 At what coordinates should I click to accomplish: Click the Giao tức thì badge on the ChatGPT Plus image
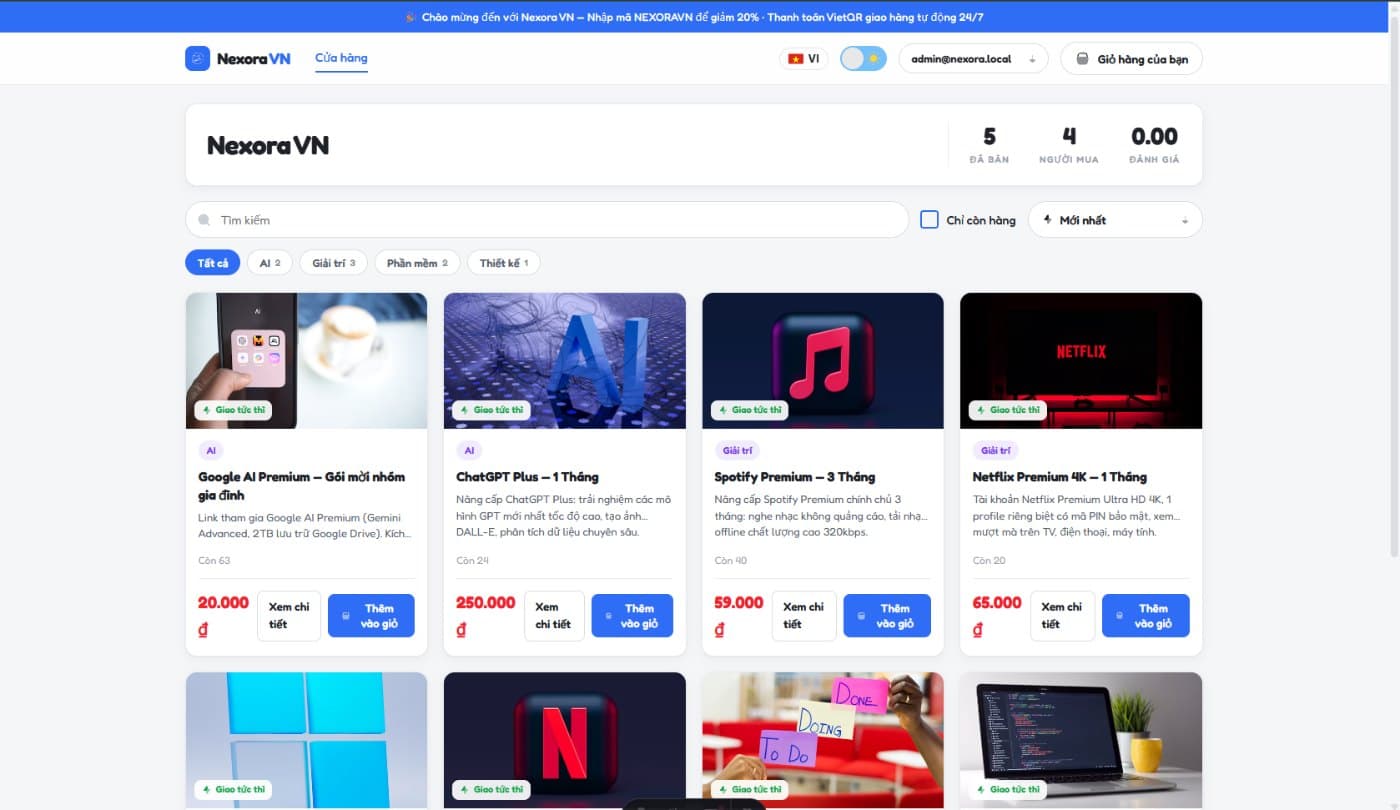[491, 410]
